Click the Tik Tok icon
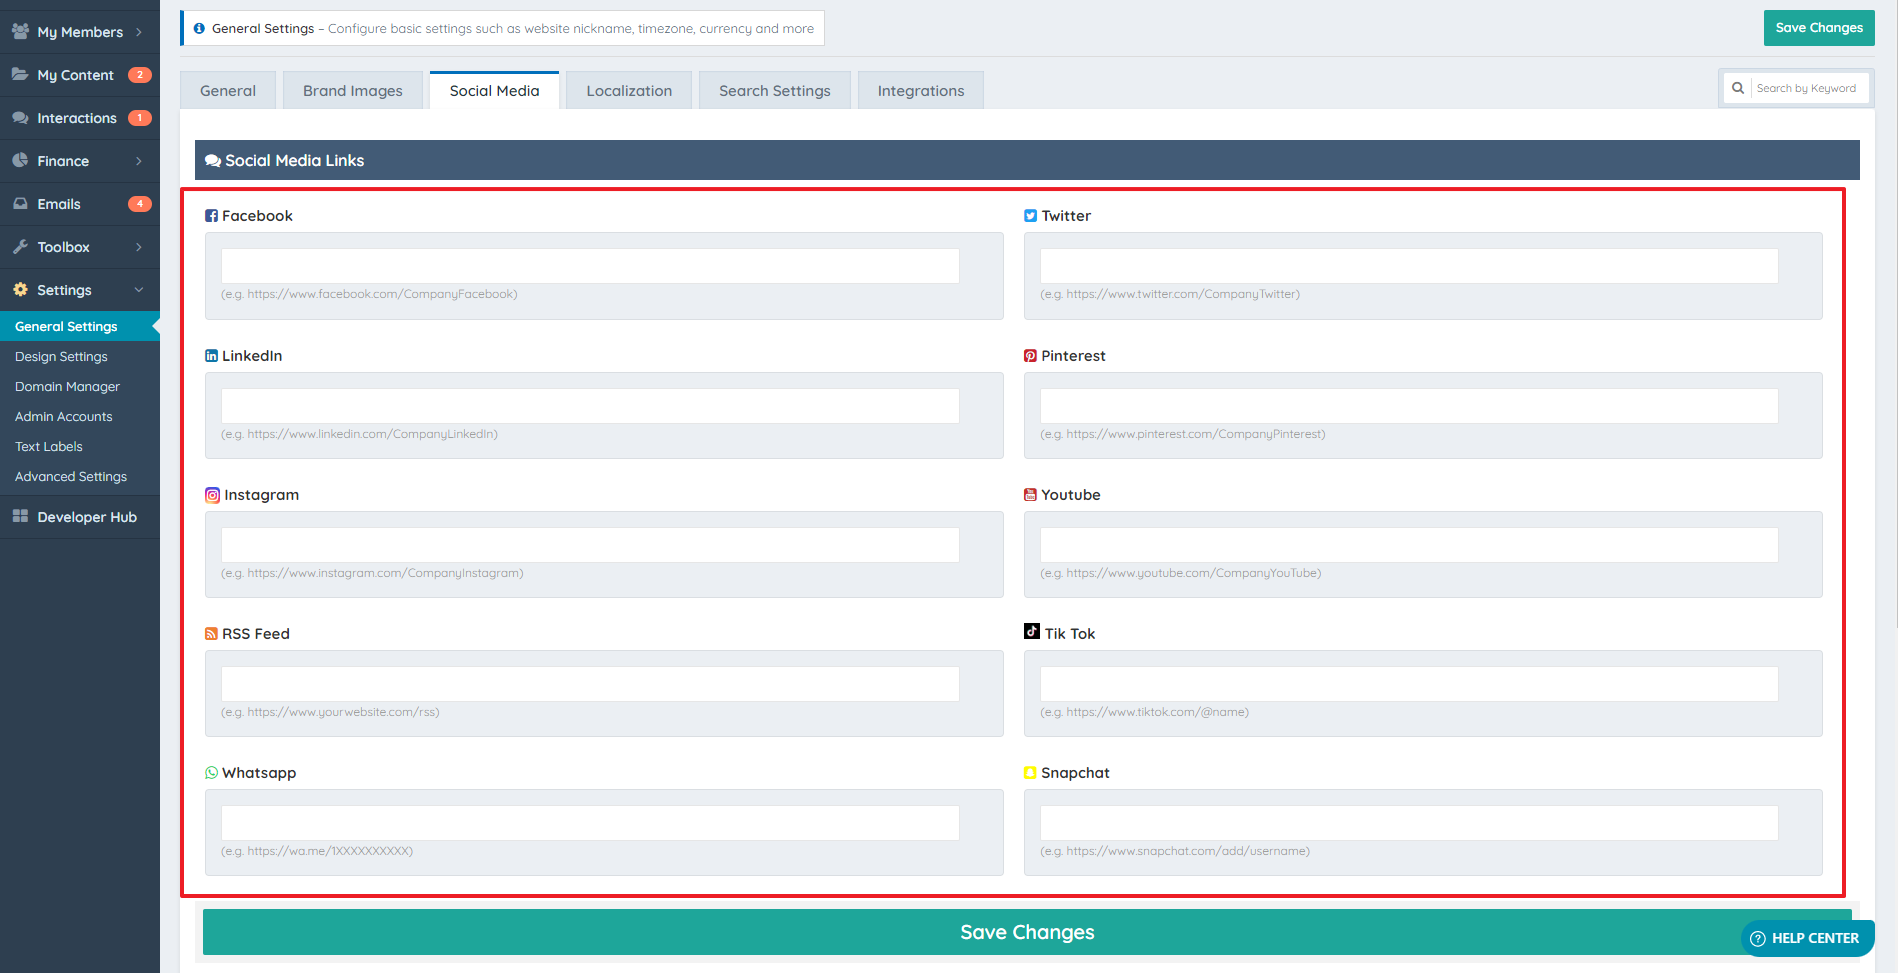1898x973 pixels. point(1031,631)
